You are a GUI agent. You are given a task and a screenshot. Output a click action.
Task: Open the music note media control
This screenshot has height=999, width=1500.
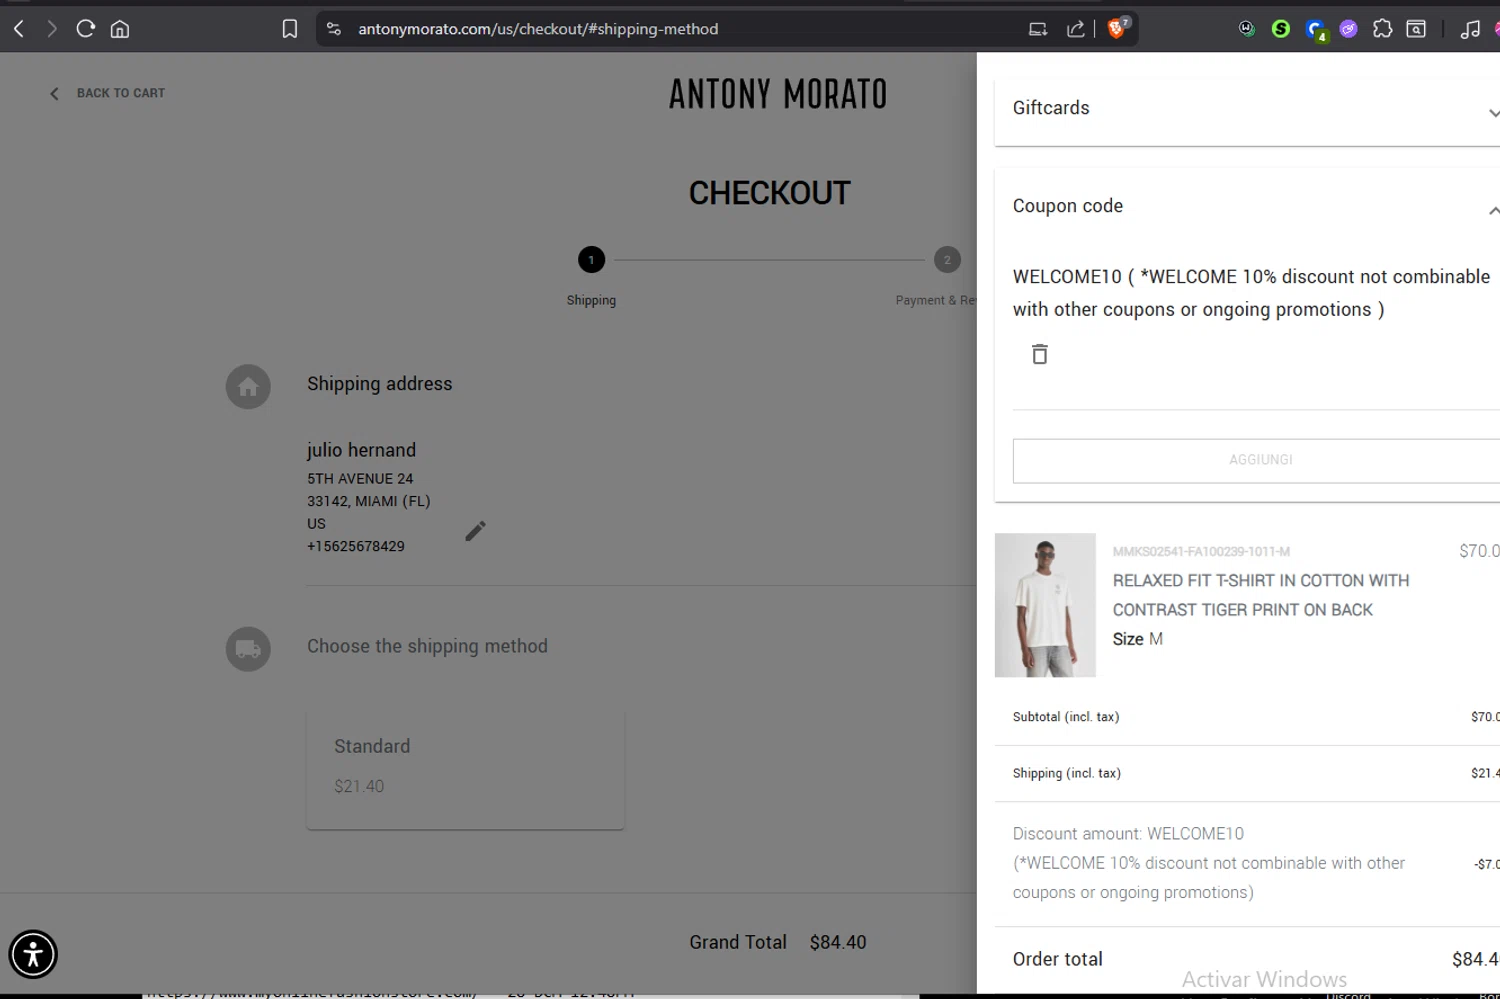point(1470,29)
